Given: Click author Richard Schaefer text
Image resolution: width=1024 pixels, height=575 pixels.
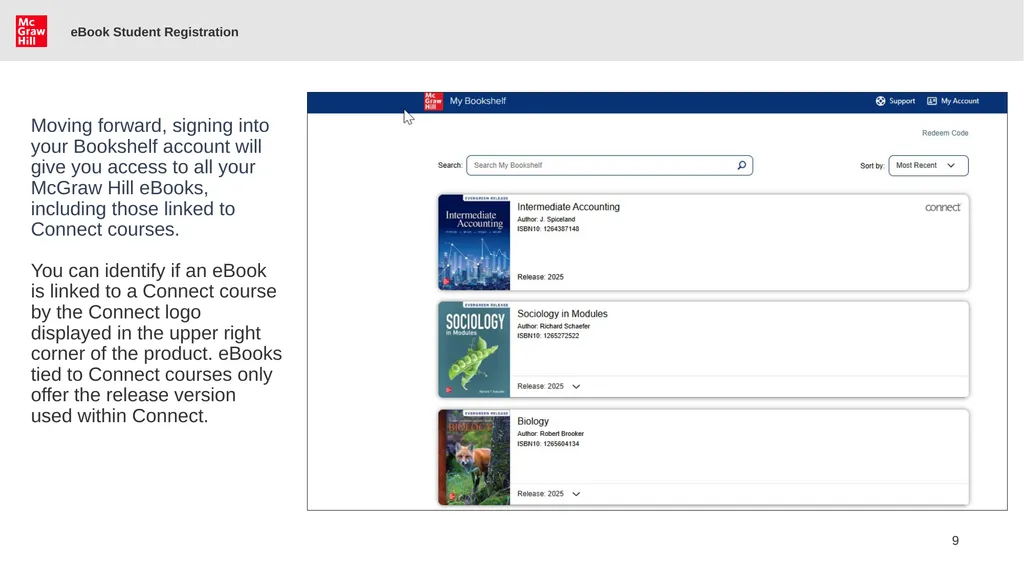Looking at the screenshot, I should coord(553,326).
